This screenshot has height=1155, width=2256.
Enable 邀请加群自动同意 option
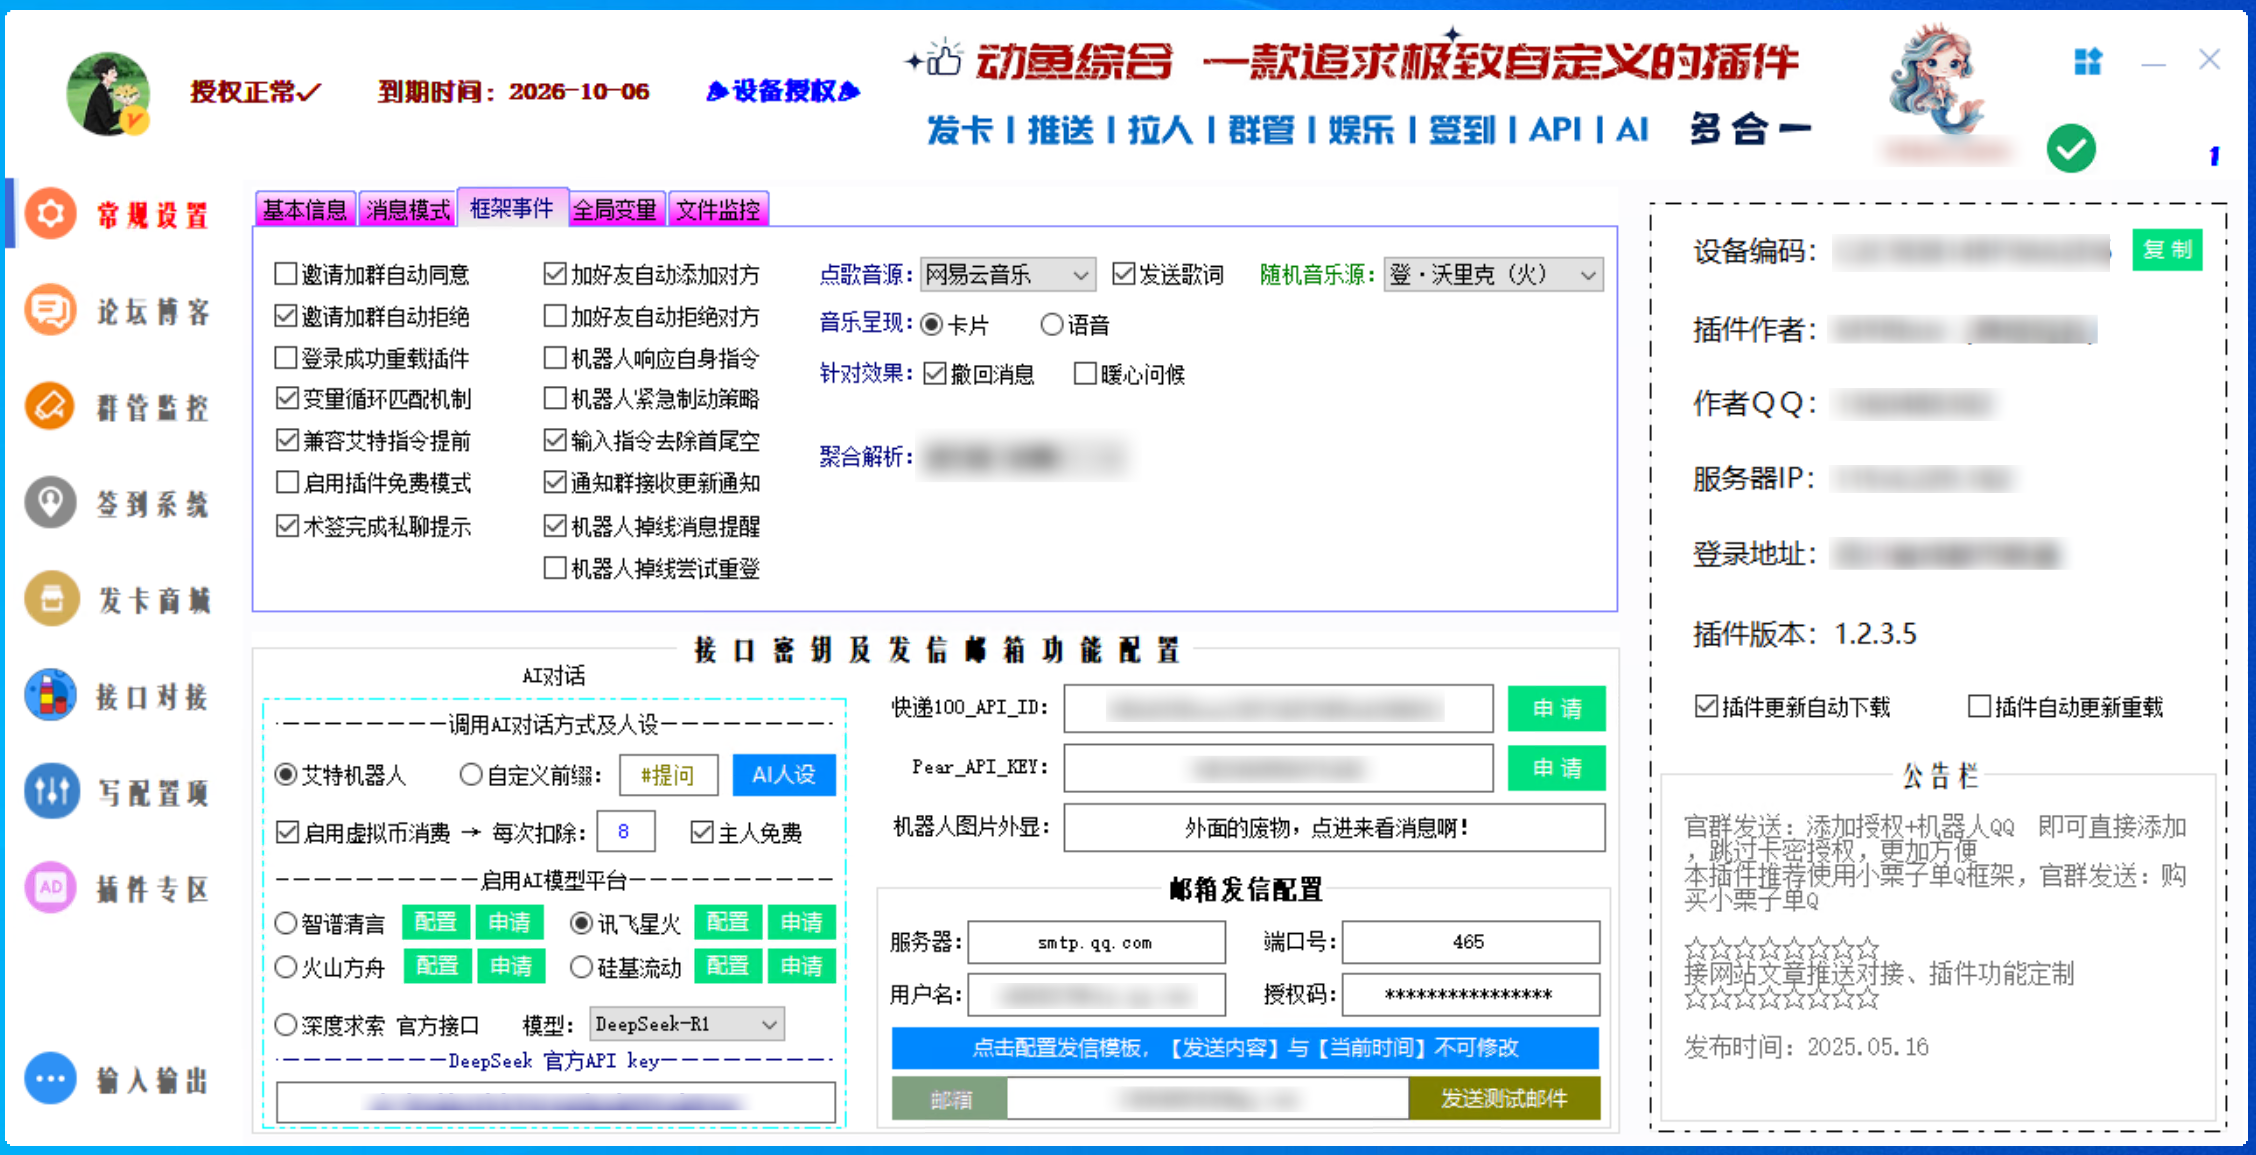[285, 274]
